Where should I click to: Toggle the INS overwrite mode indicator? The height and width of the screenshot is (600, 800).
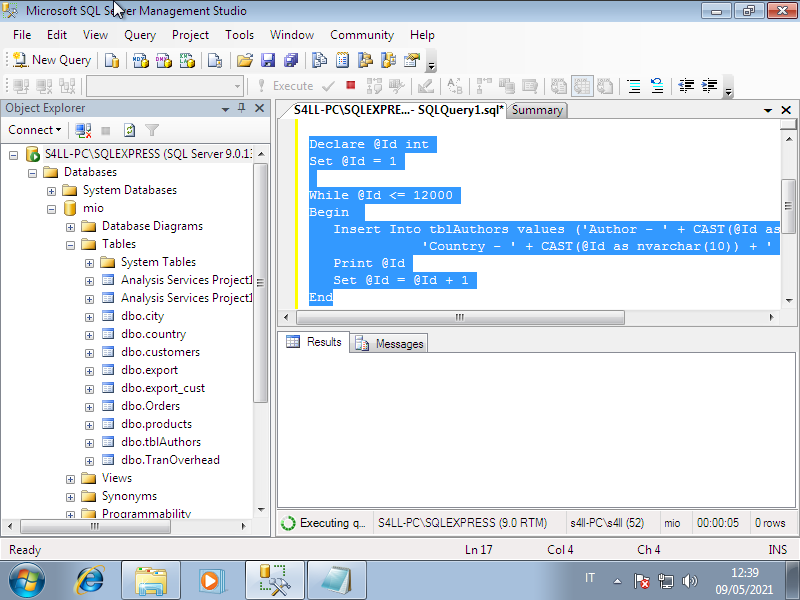tap(777, 549)
